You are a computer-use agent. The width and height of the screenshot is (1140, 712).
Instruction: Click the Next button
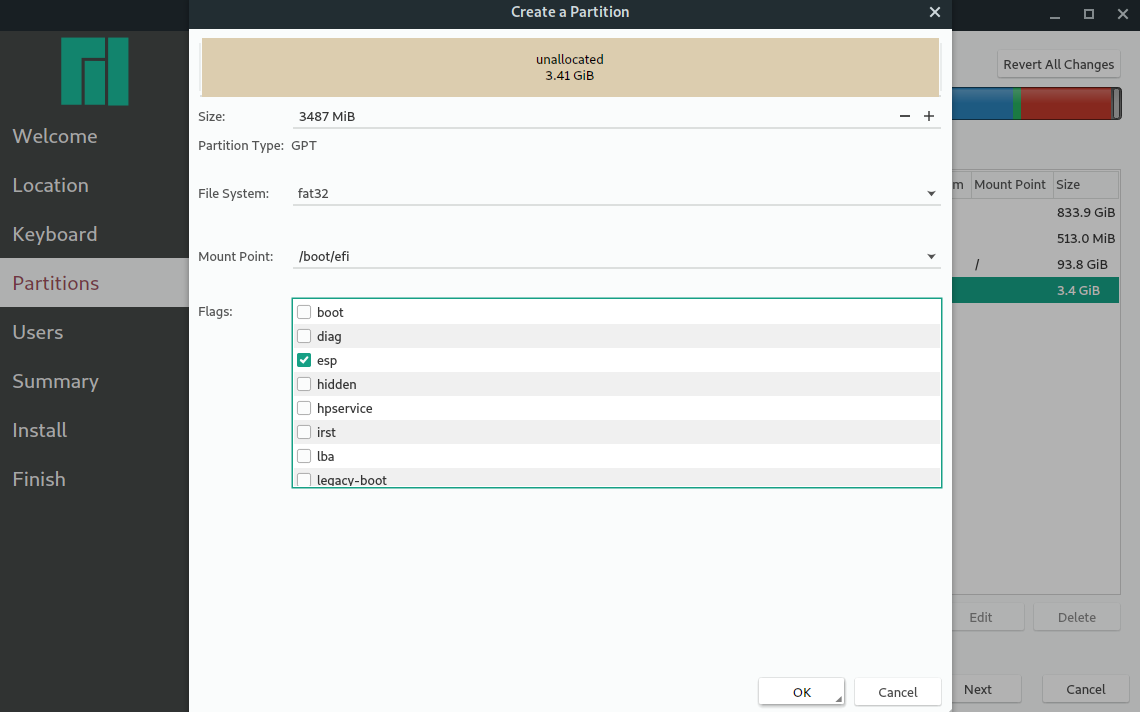[x=975, y=689]
